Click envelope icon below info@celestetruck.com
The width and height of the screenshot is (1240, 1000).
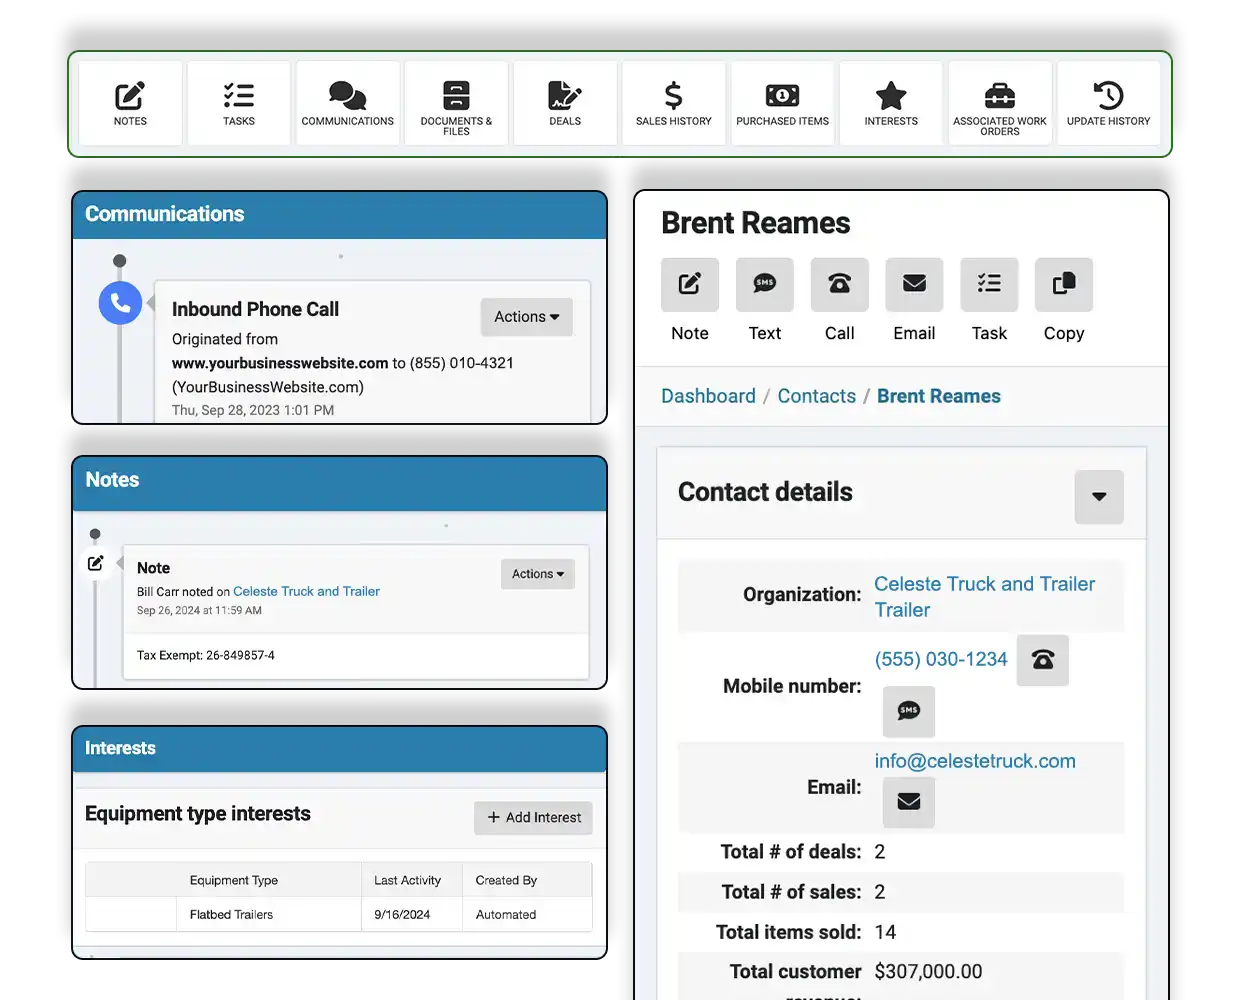(908, 802)
